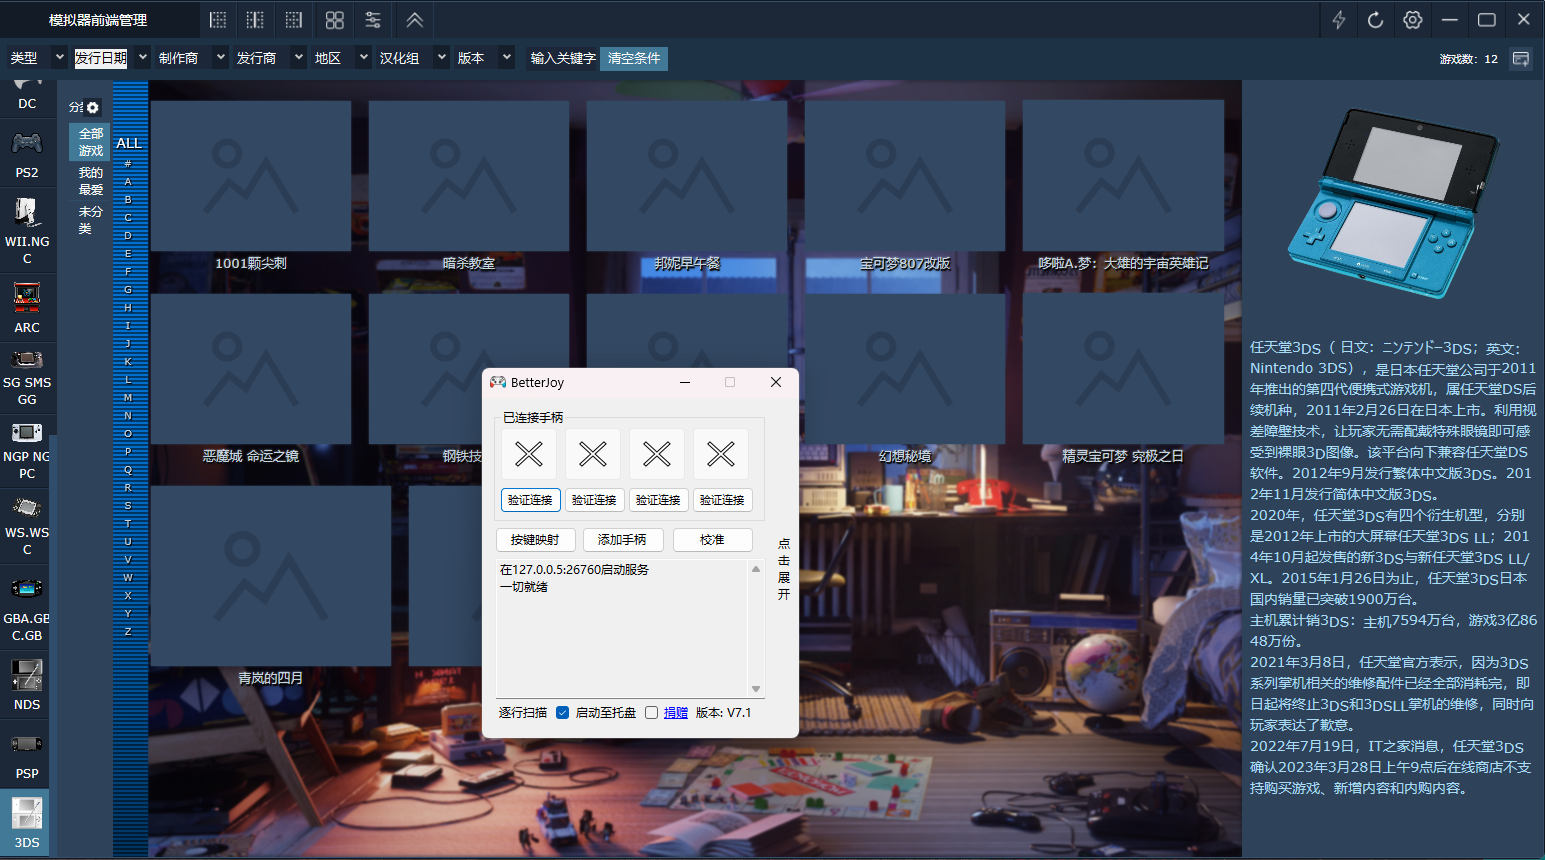The width and height of the screenshot is (1545, 860).
Task: Click the category settings gear icon
Action: pyautogui.click(x=93, y=107)
